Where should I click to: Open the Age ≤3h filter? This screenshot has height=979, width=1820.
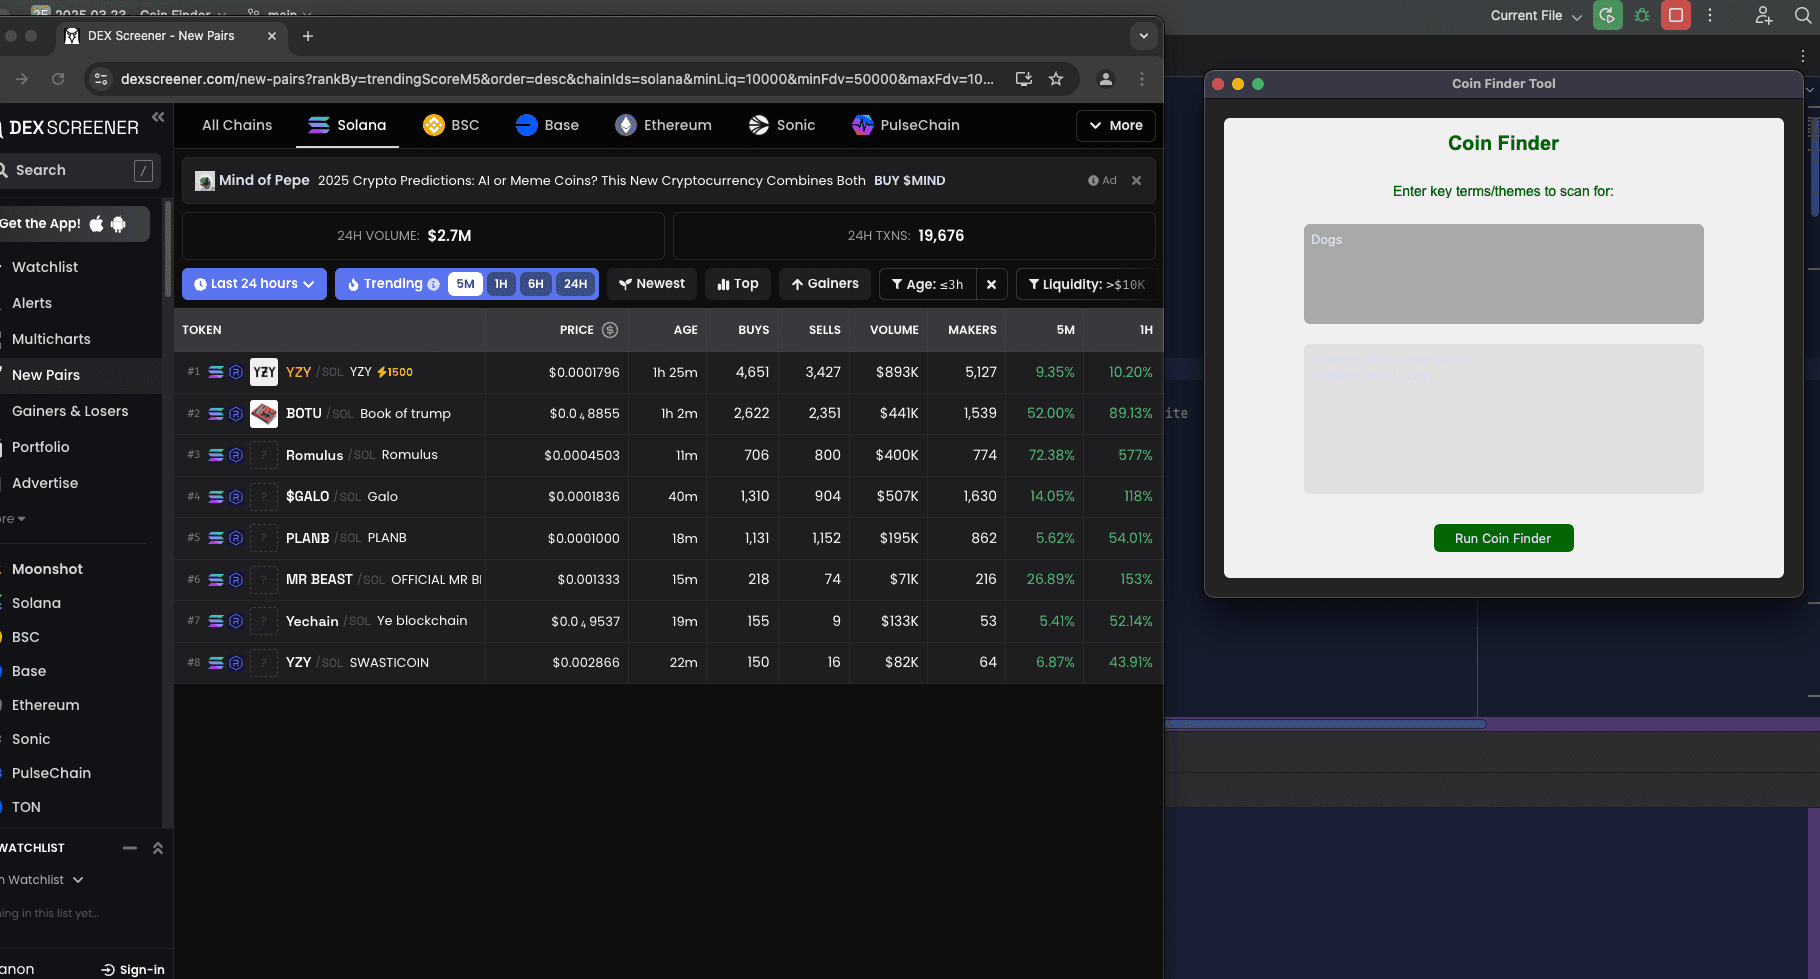click(928, 284)
